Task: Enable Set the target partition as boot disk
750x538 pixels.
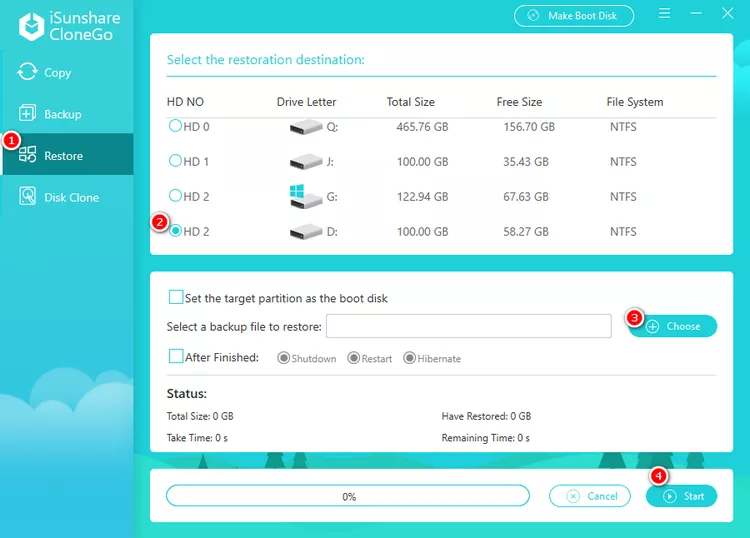Action: point(176,297)
